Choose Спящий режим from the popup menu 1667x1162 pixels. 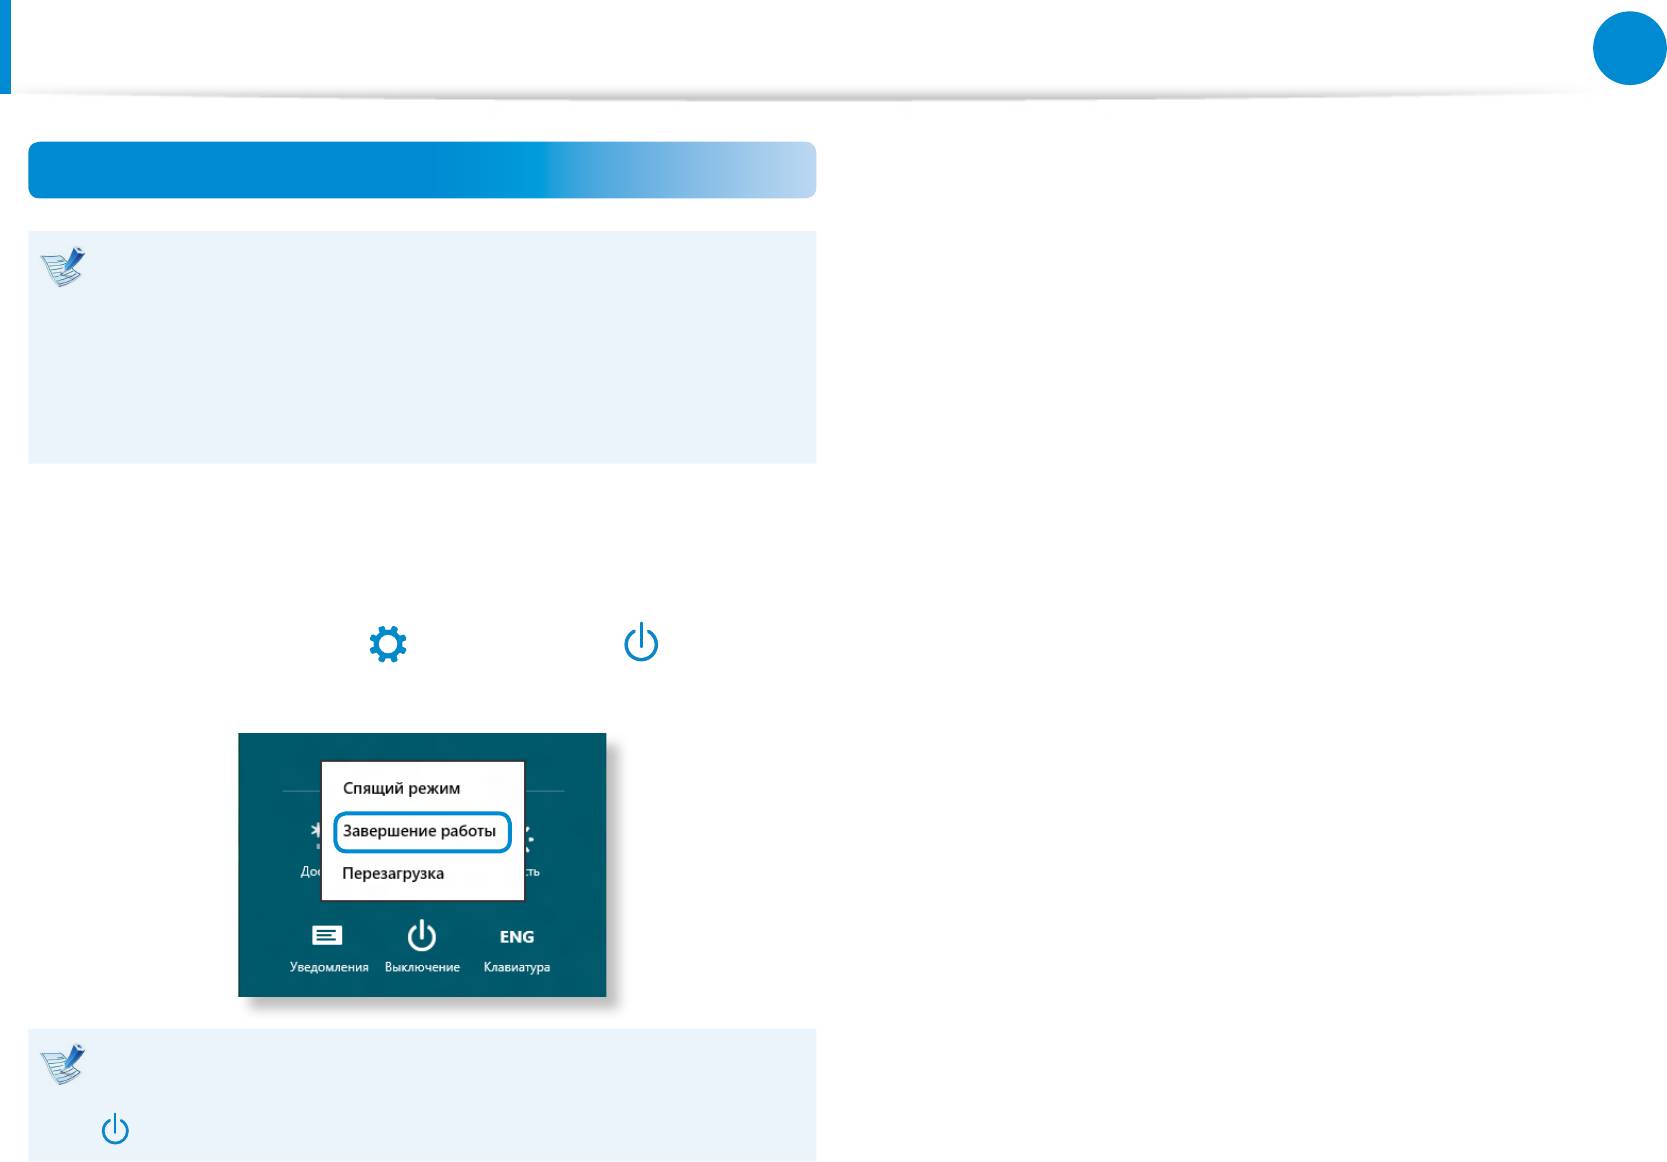tap(401, 788)
